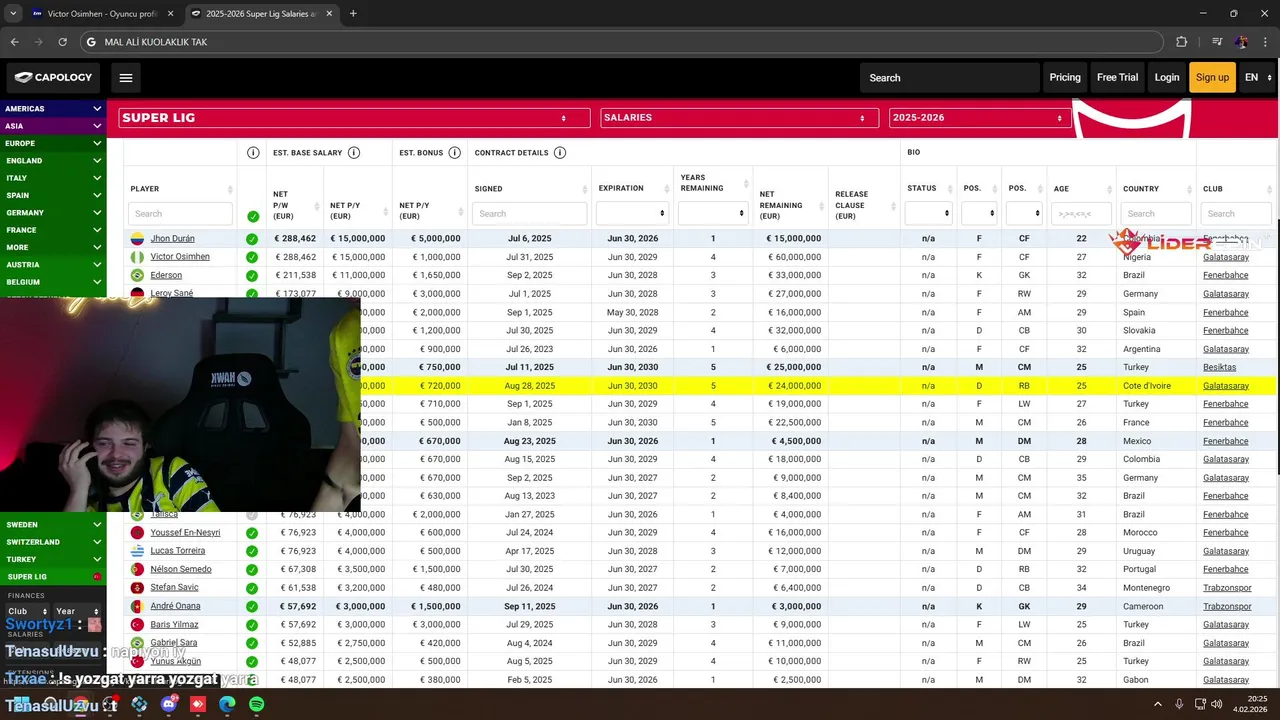Toggle verified check for Youssef En-Nesyri
1280x720 pixels.
point(252,533)
